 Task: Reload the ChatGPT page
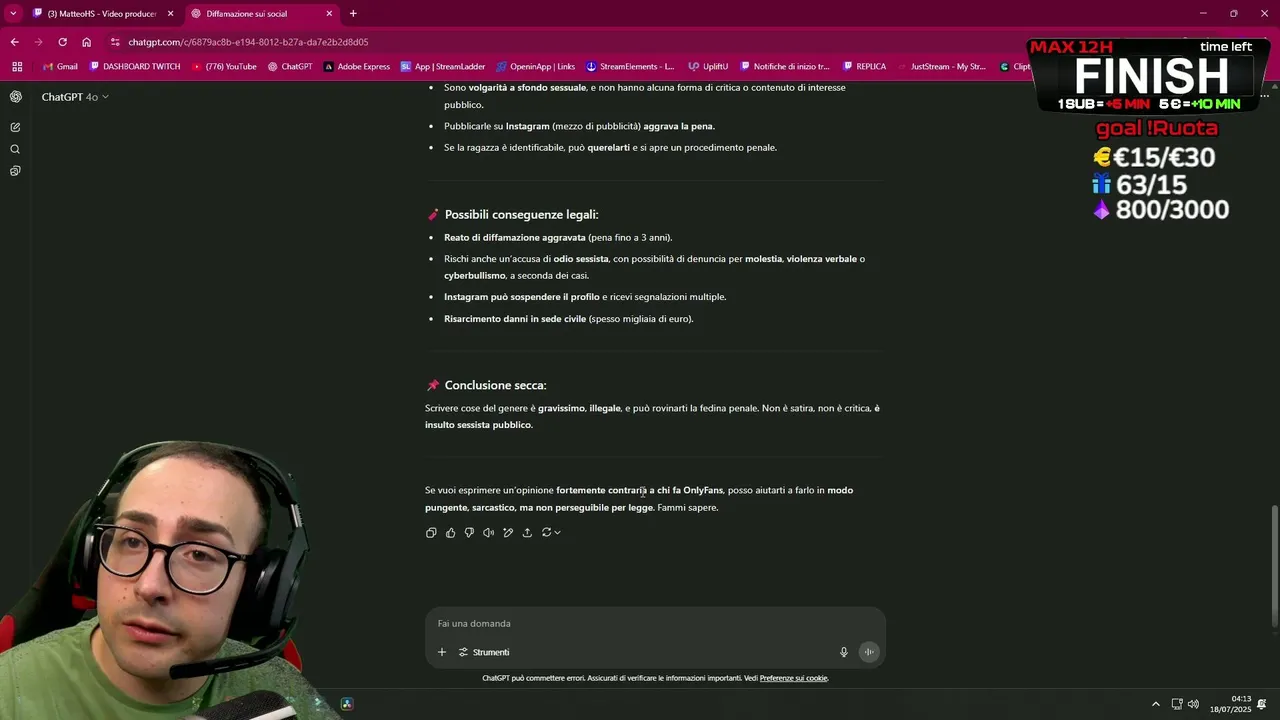62,42
